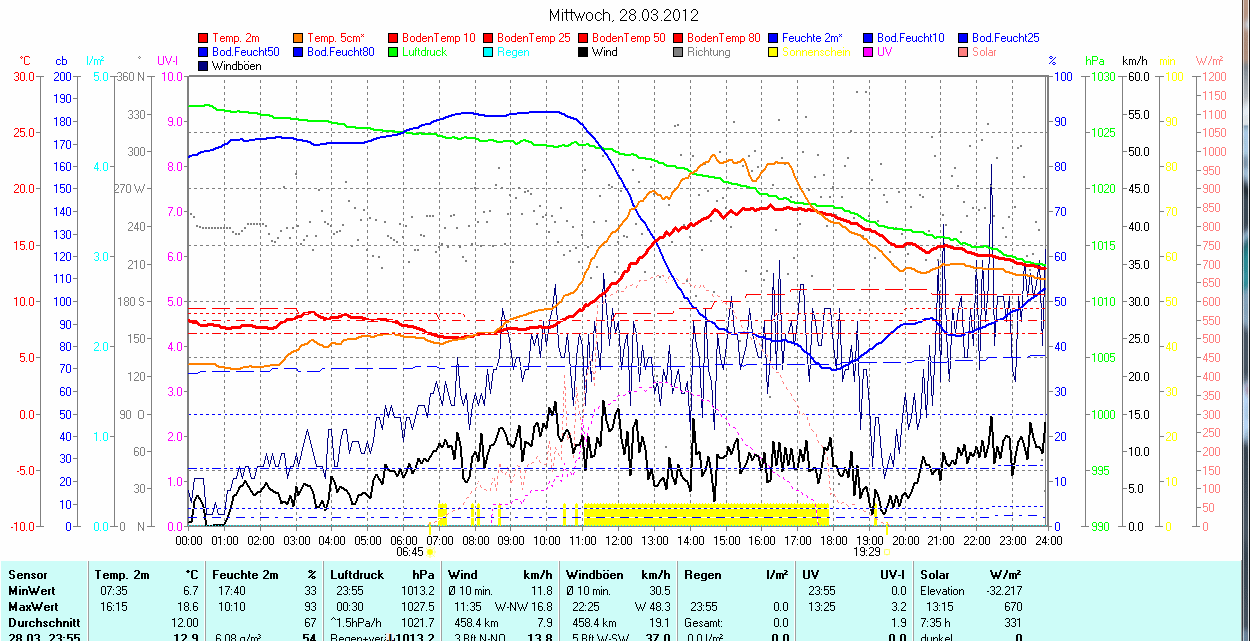Click the Luftdruck column header in table
The height and width of the screenshot is (641, 1250).
point(356,575)
